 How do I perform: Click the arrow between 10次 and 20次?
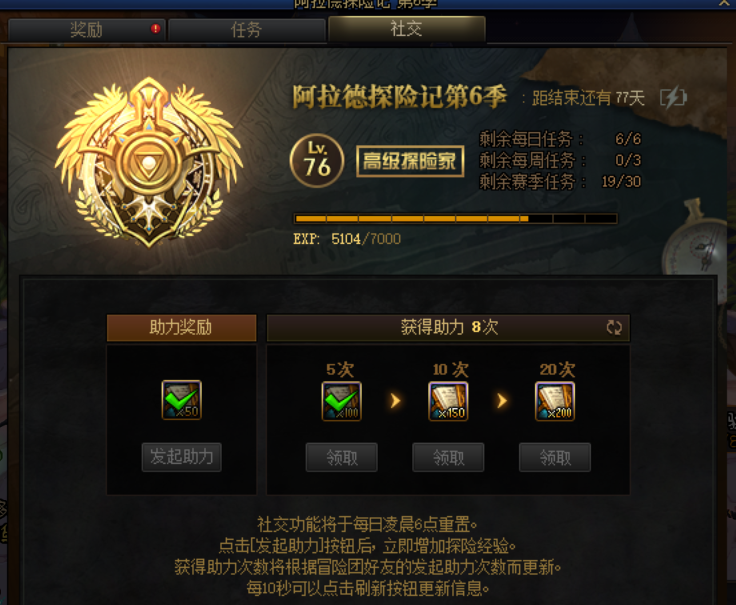pos(502,400)
